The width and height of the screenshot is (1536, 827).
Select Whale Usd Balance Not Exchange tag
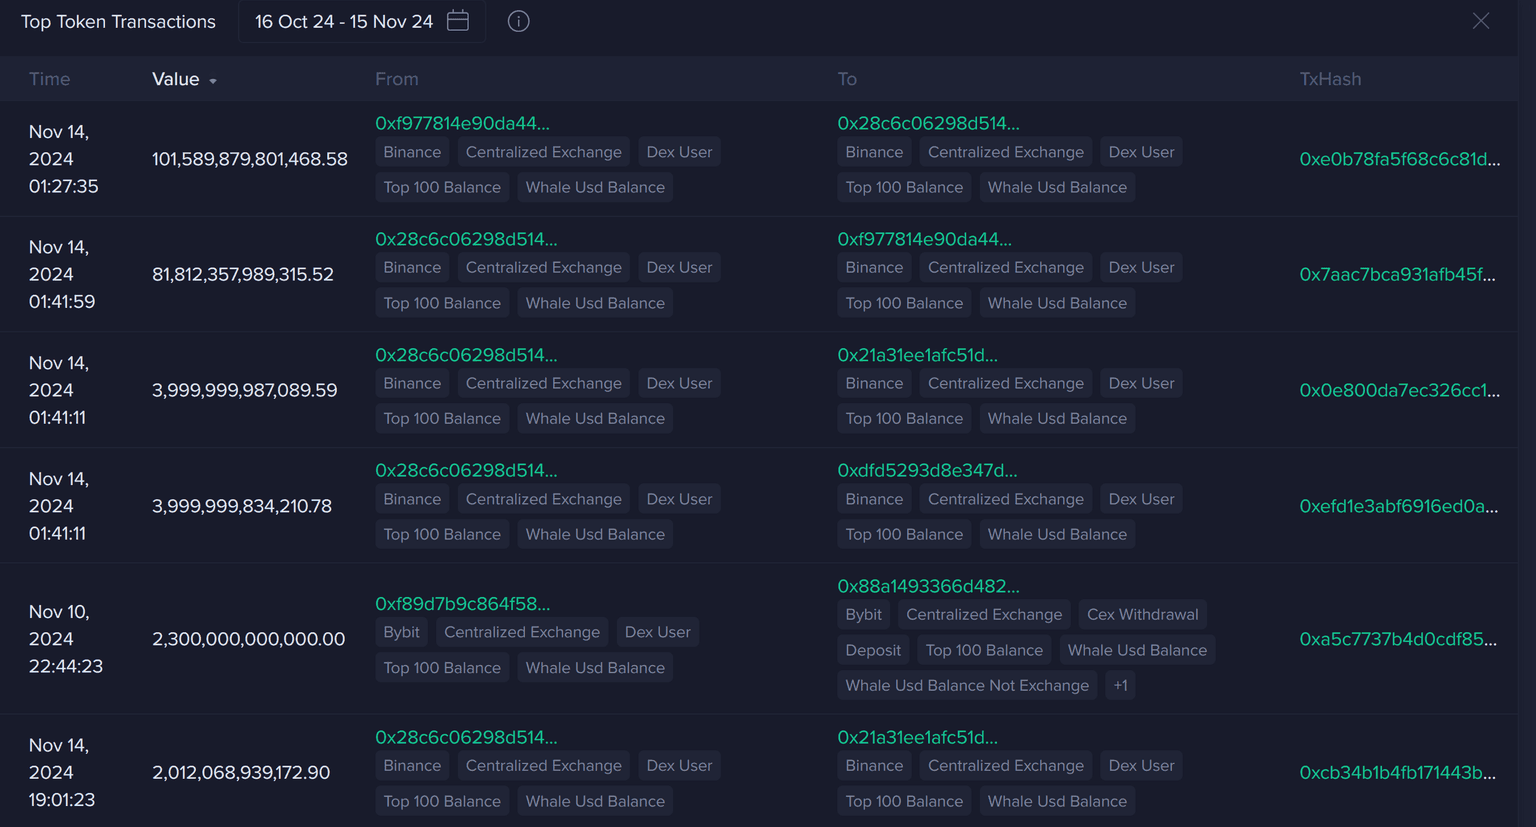(966, 686)
